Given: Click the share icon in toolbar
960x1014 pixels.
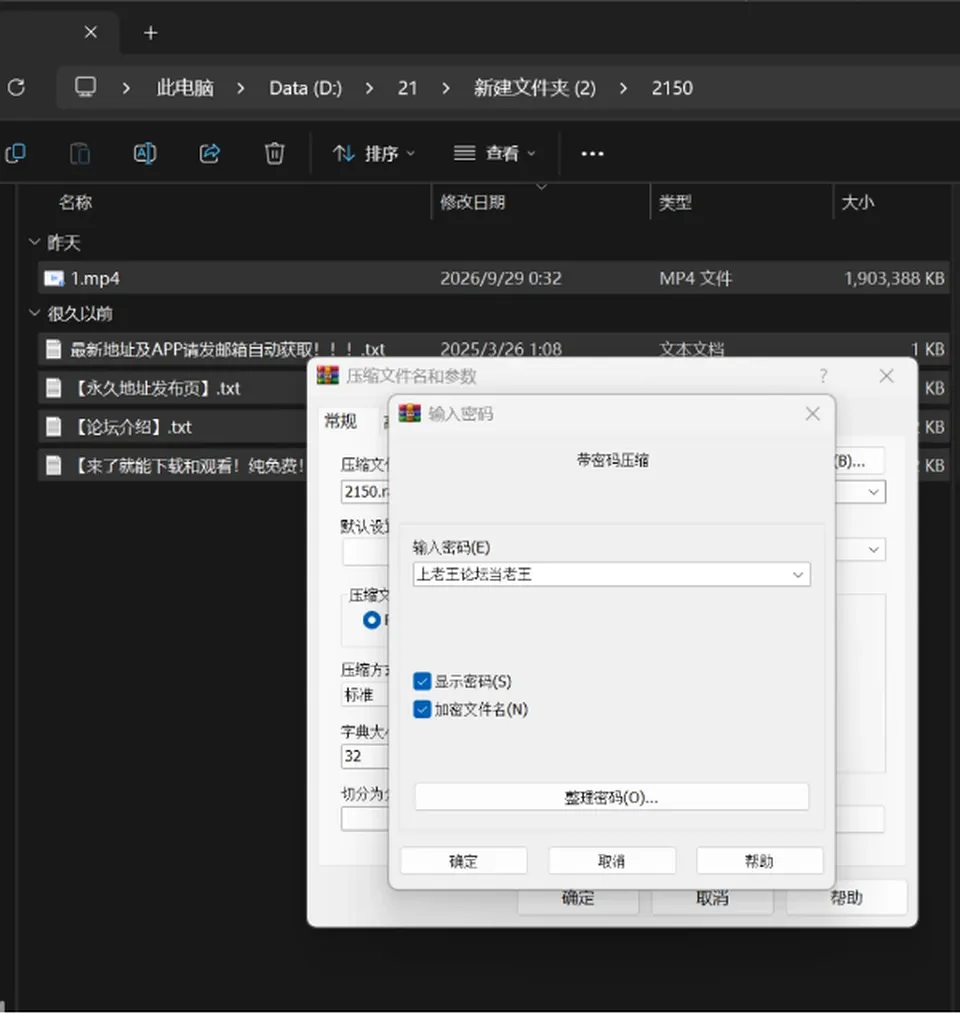Looking at the screenshot, I should tap(210, 153).
